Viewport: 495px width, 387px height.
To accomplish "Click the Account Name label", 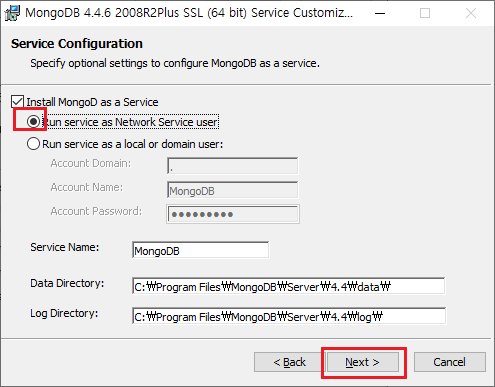I will pos(87,187).
